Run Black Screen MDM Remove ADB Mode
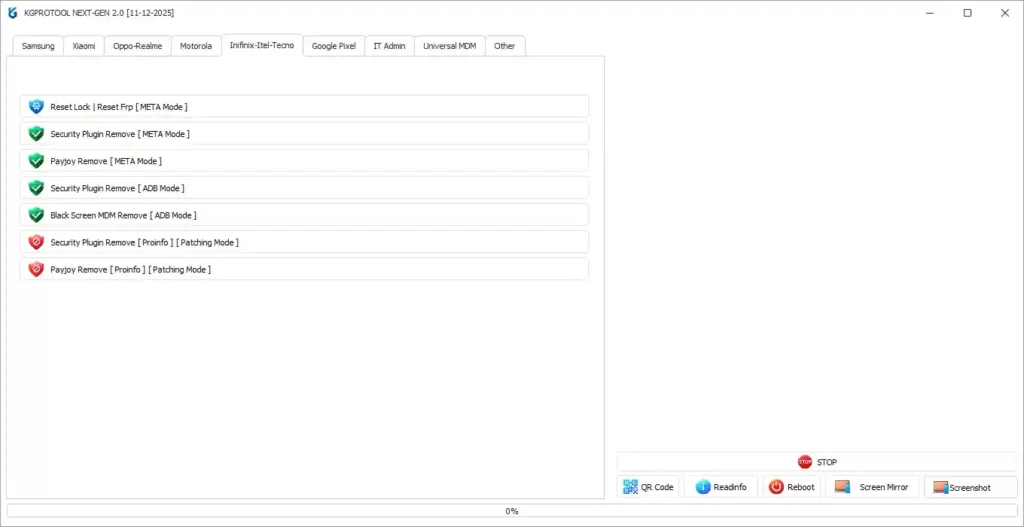 [x=304, y=215]
